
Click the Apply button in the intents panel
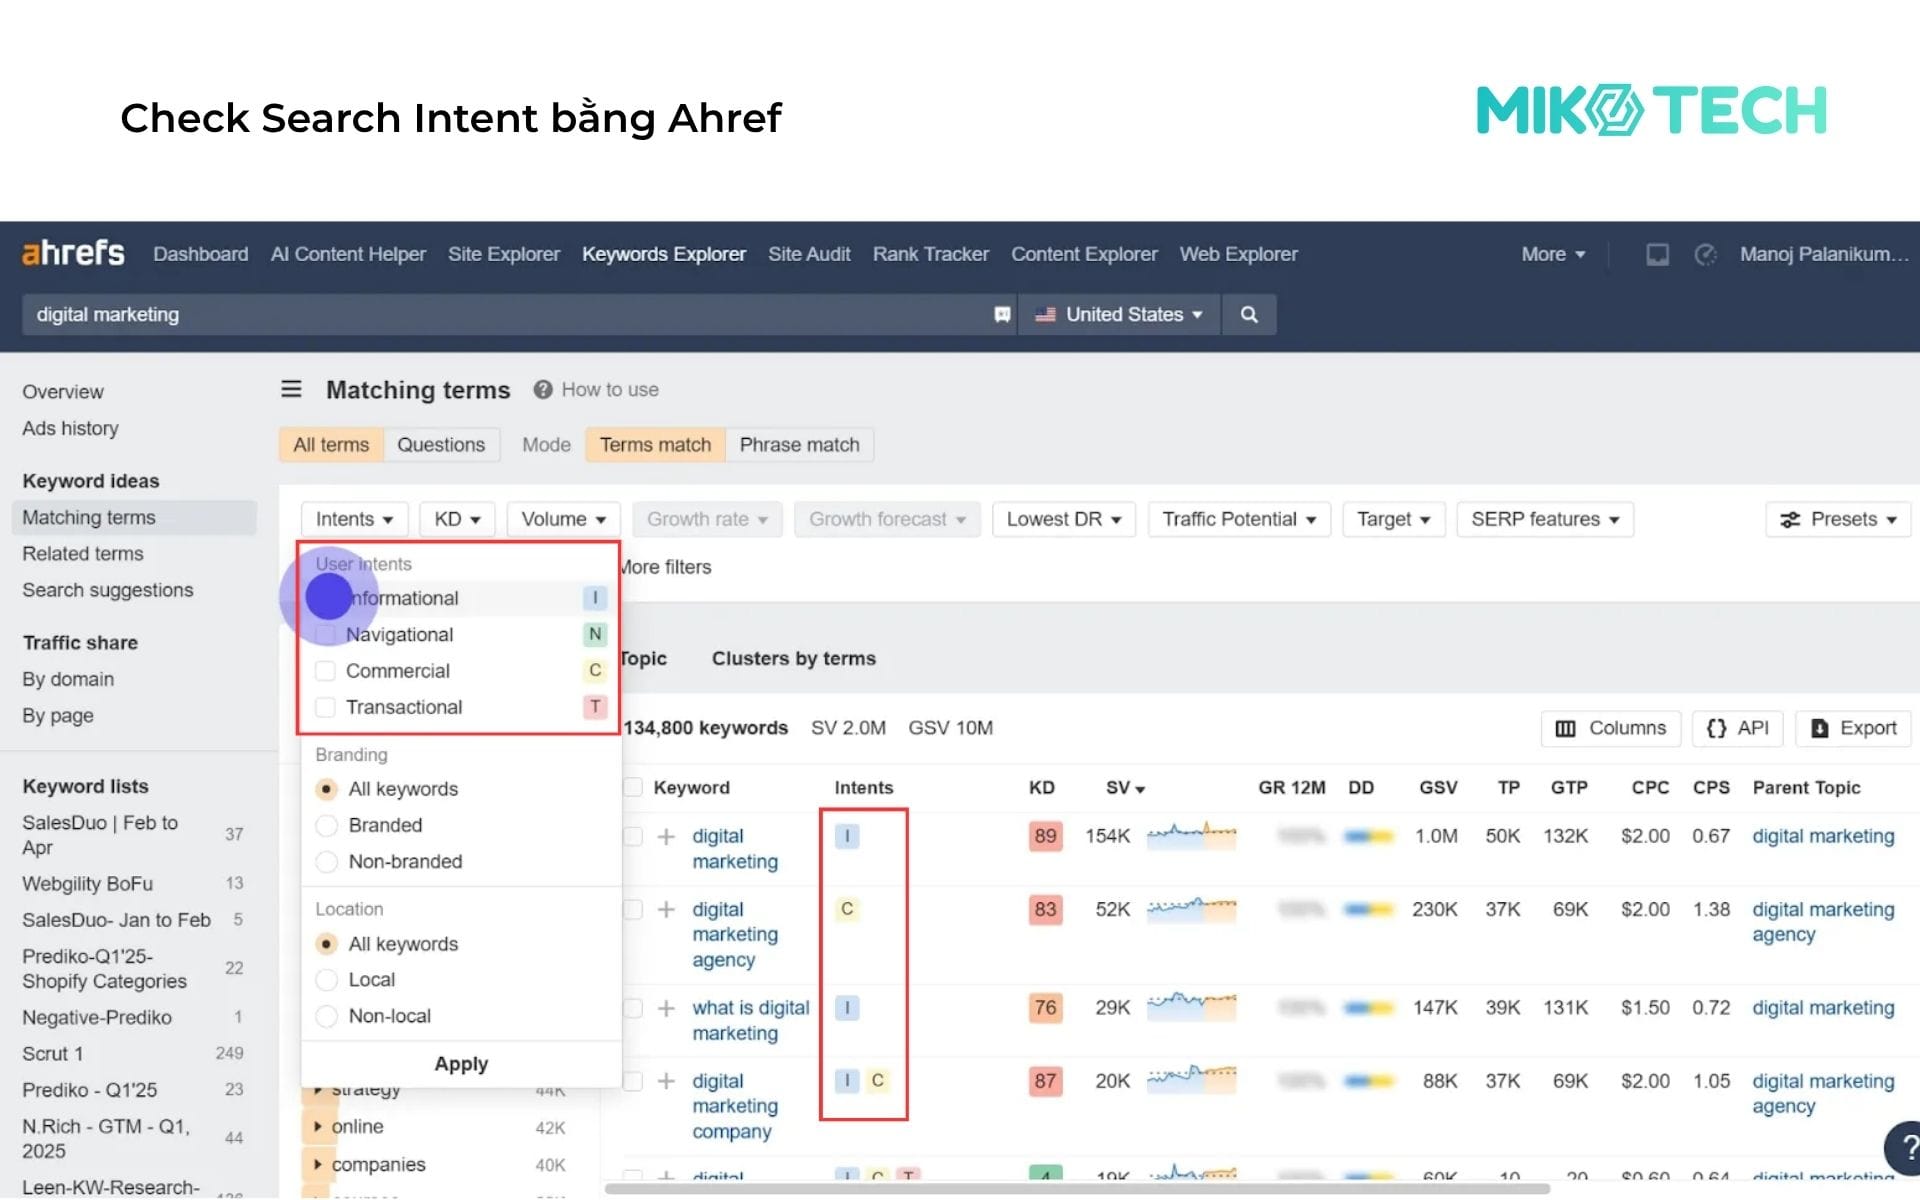click(x=461, y=1063)
